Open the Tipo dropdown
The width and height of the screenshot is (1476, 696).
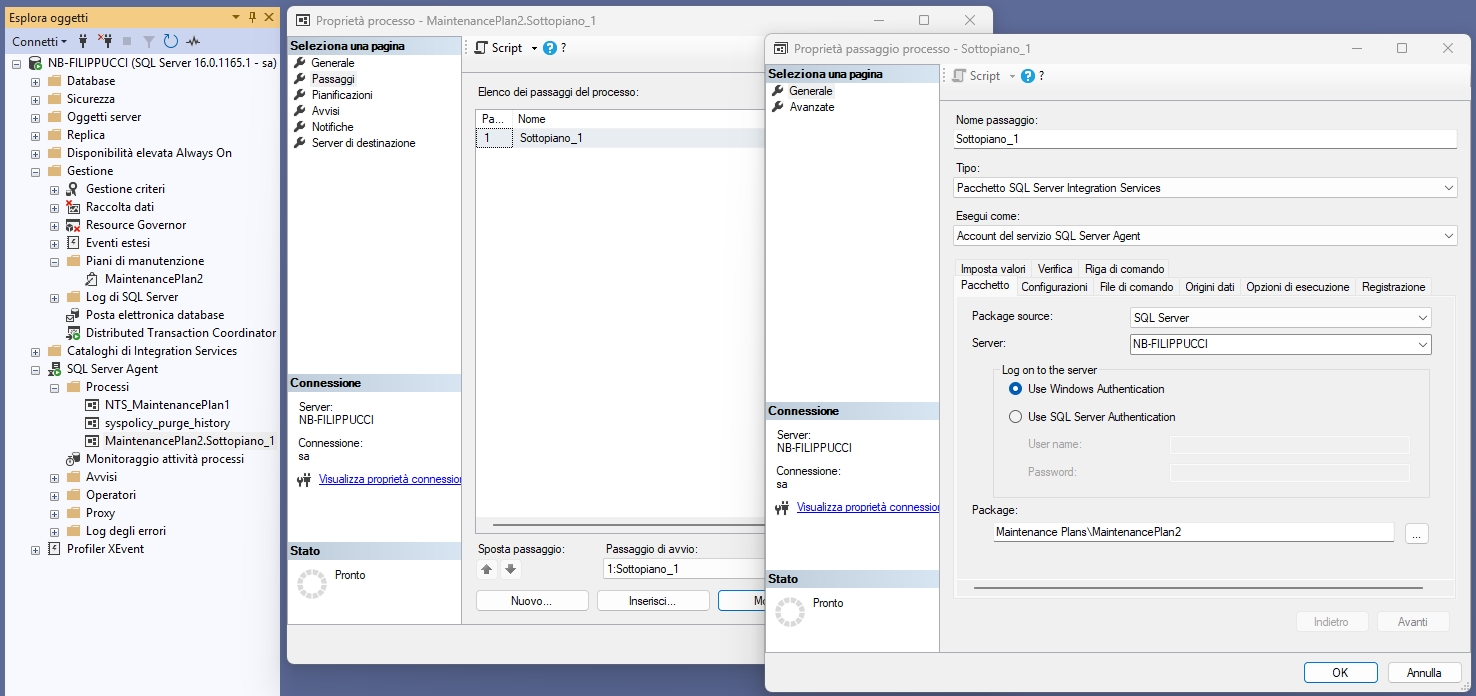point(1449,188)
